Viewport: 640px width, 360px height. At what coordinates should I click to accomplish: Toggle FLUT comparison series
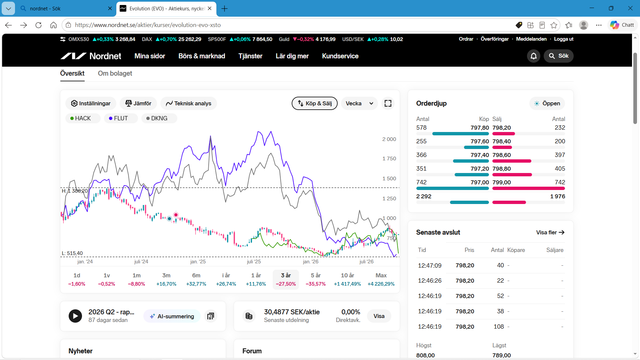(121, 118)
